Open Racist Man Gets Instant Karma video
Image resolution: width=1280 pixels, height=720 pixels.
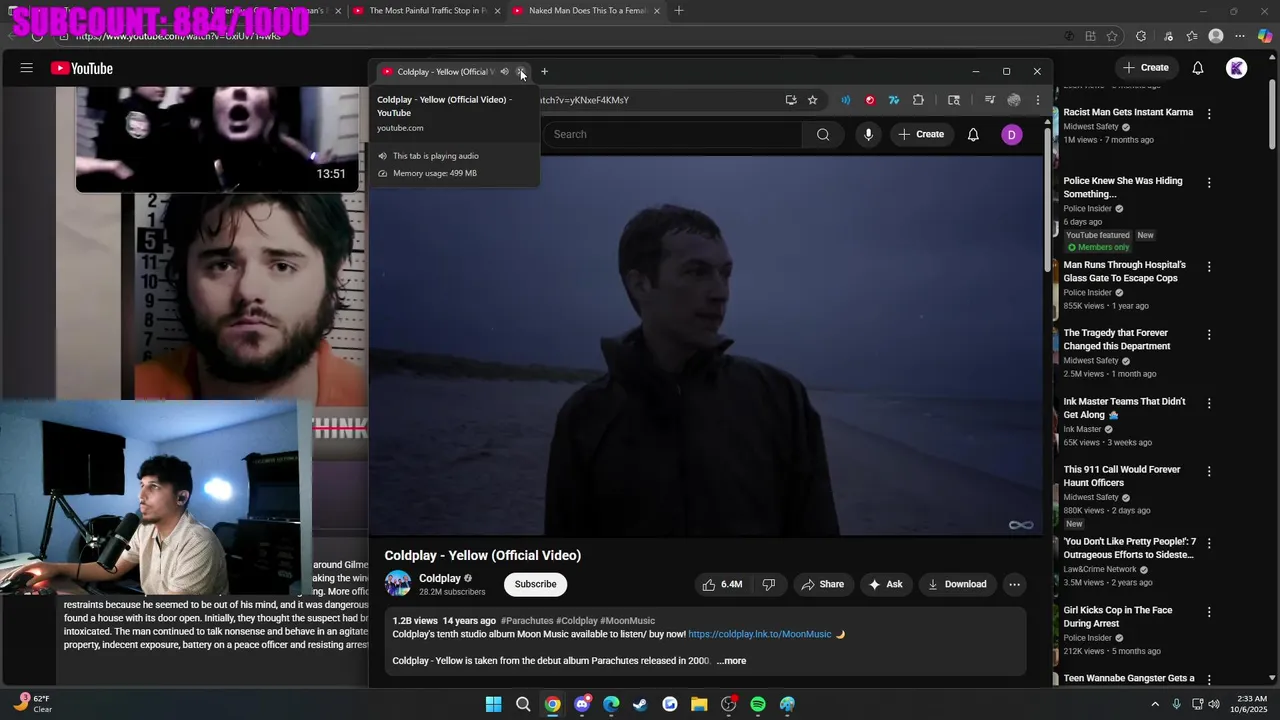[1128, 112]
